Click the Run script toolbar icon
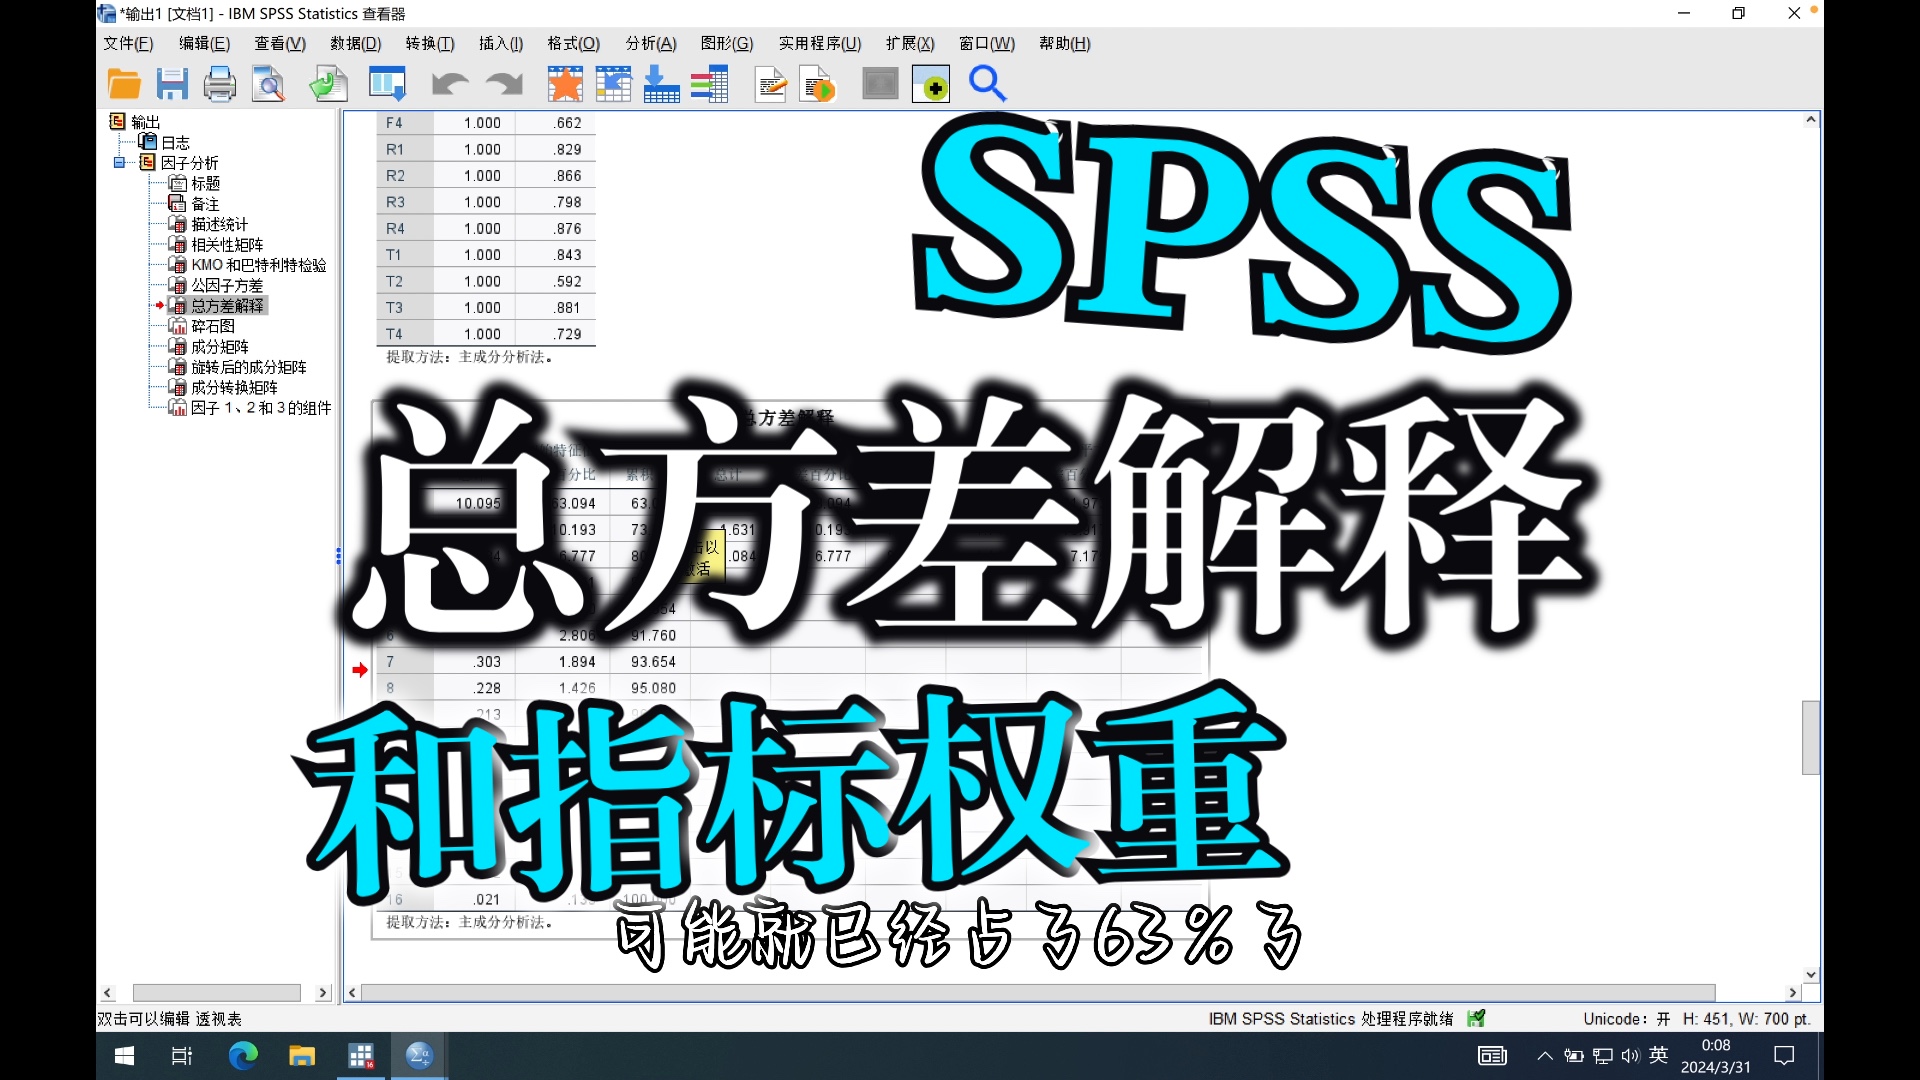The width and height of the screenshot is (1920, 1080). pyautogui.click(x=819, y=85)
